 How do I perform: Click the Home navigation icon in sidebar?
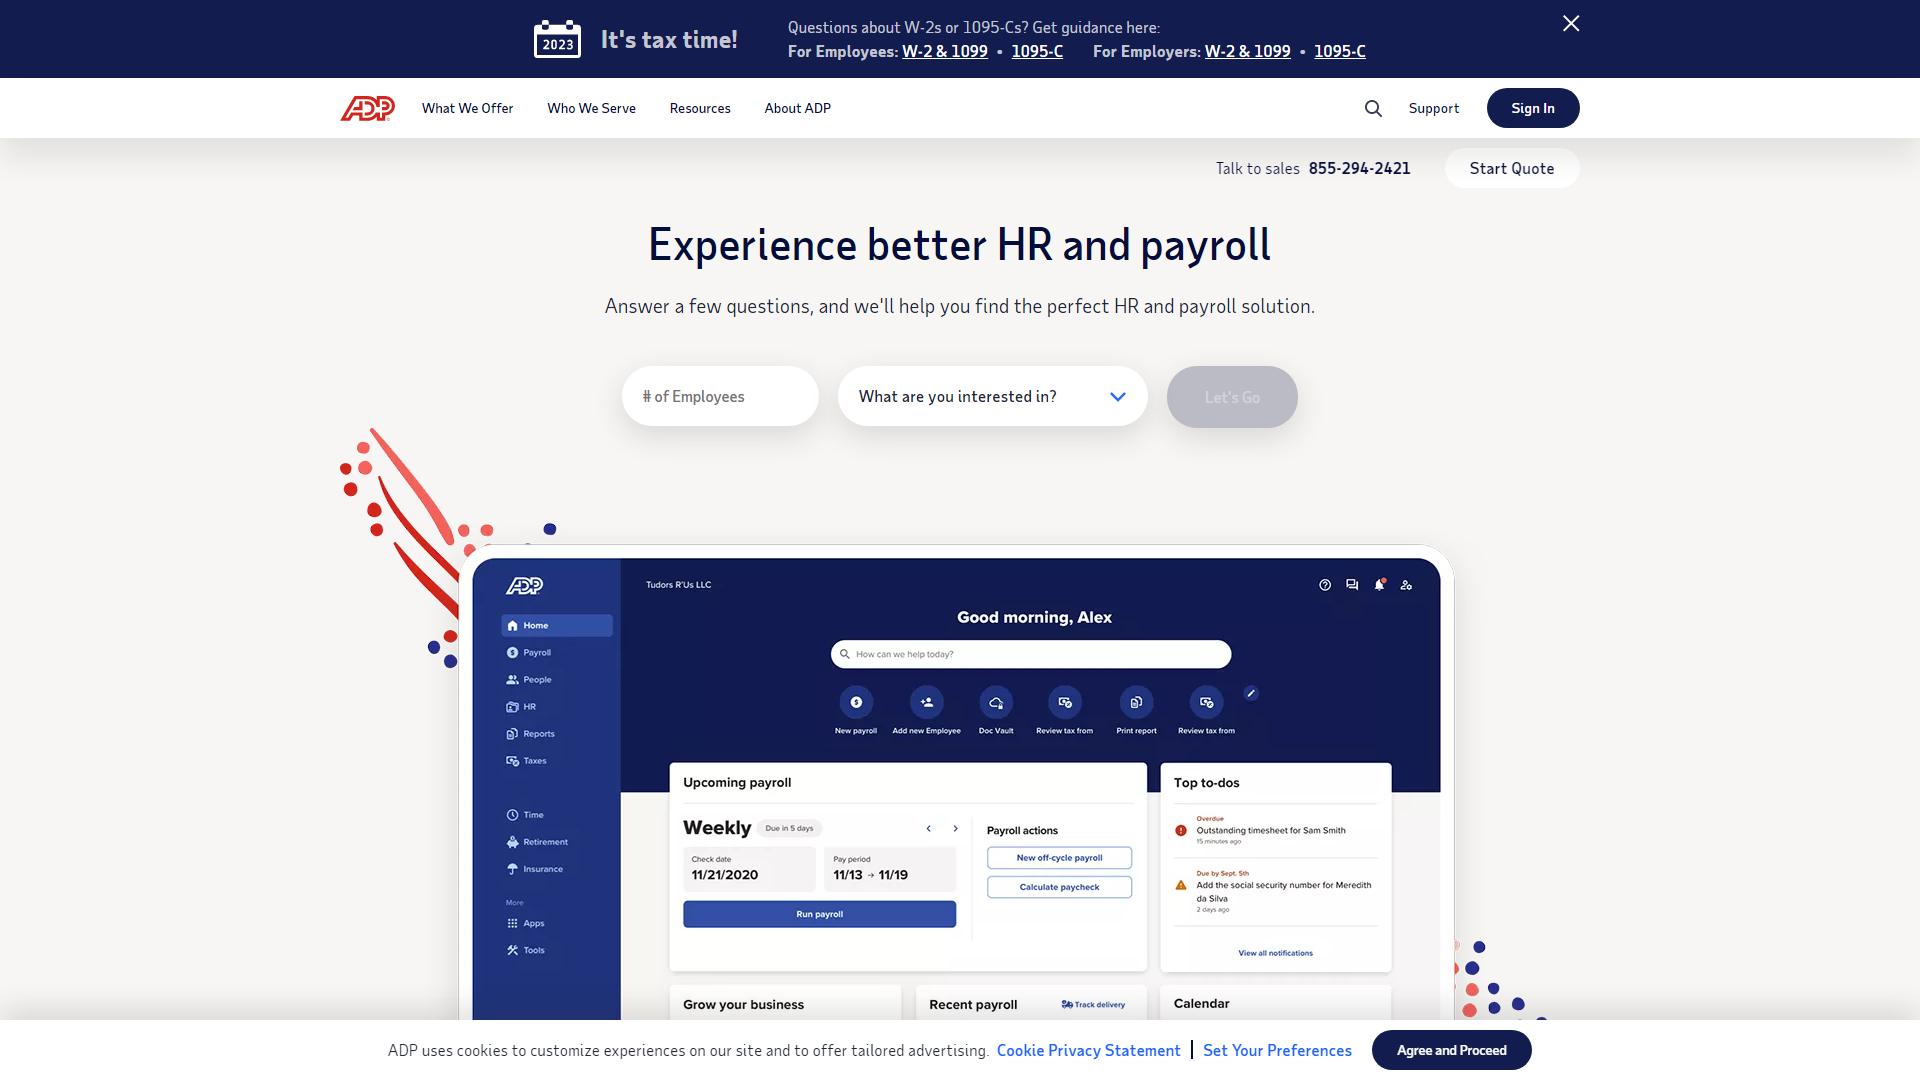click(x=512, y=625)
